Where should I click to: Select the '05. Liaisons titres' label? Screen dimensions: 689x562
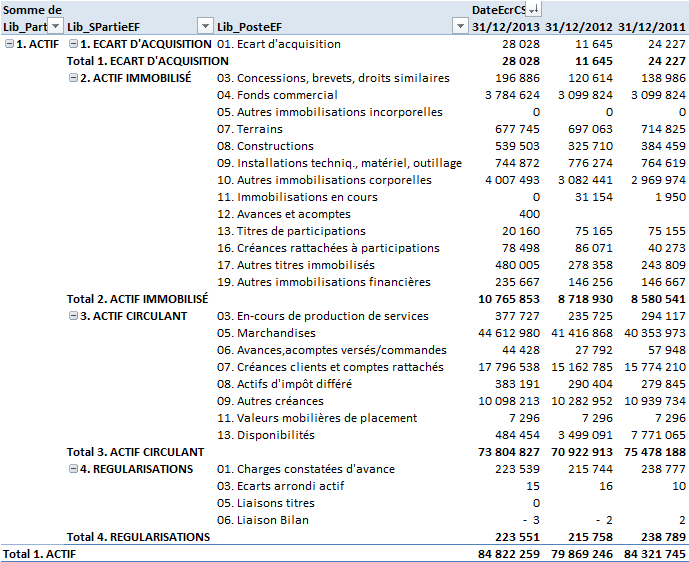[x=266, y=503]
